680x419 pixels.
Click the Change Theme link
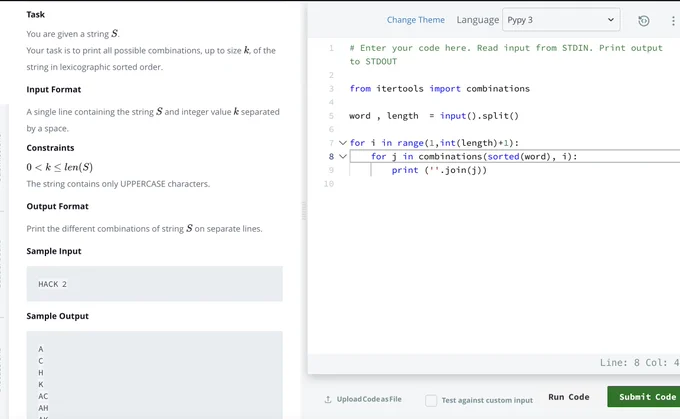pyautogui.click(x=415, y=20)
